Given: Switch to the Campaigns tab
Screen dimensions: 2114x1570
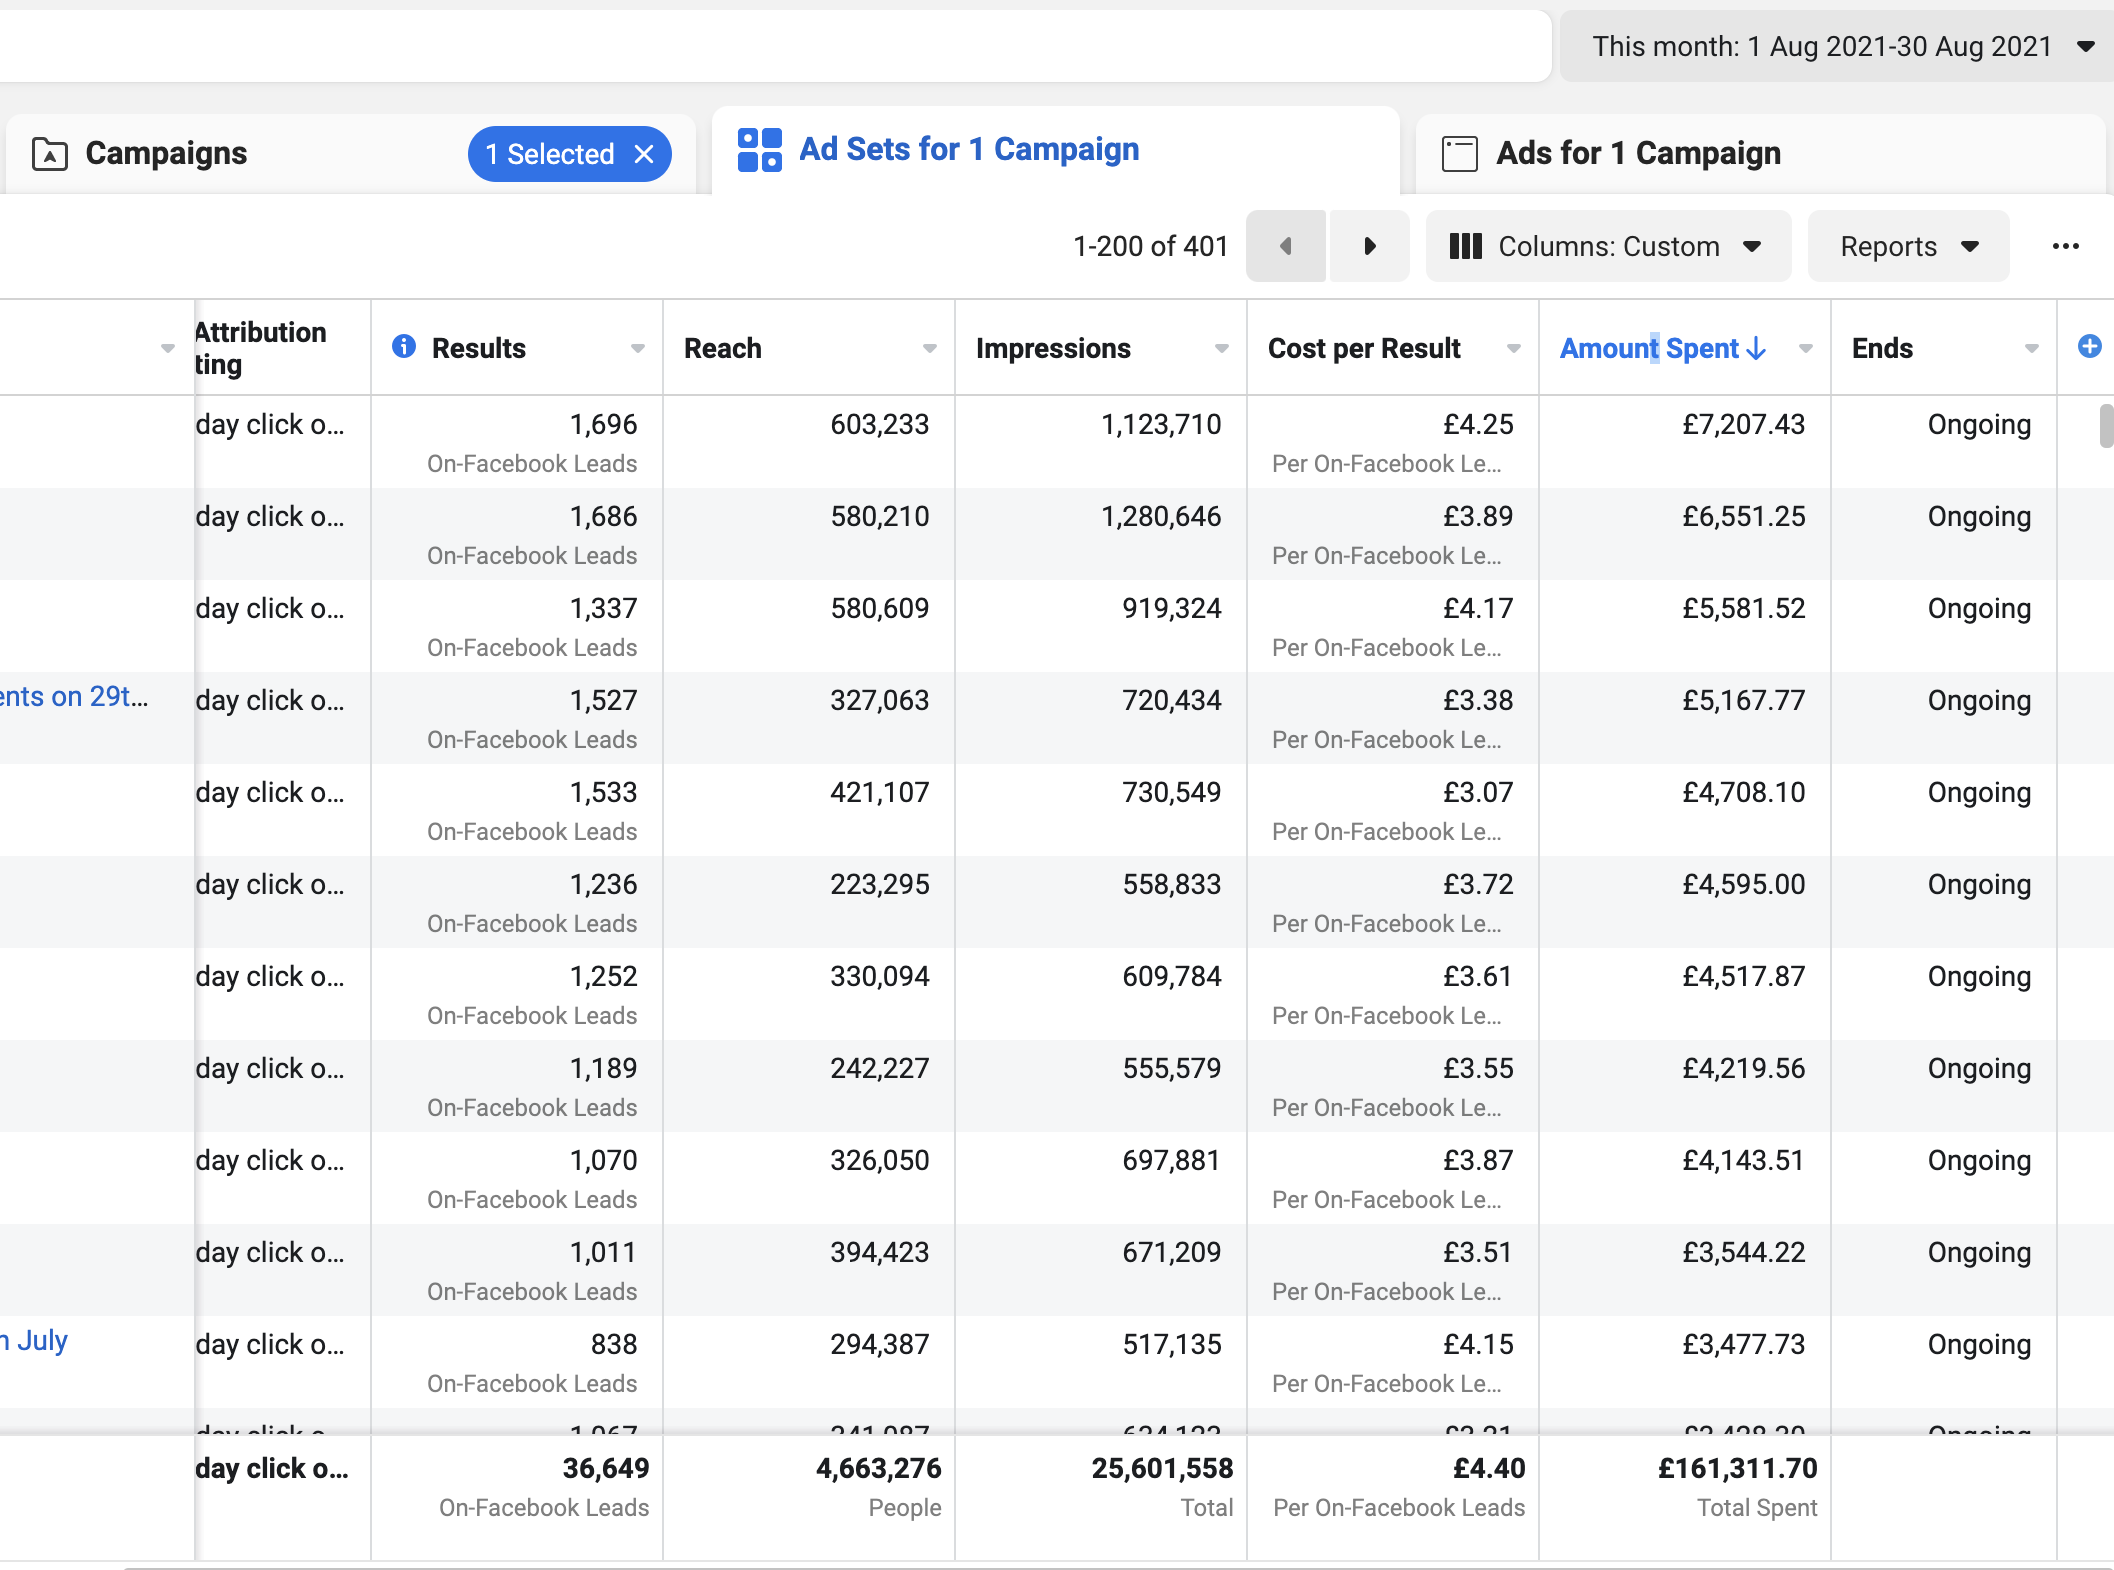Looking at the screenshot, I should pos(166,153).
